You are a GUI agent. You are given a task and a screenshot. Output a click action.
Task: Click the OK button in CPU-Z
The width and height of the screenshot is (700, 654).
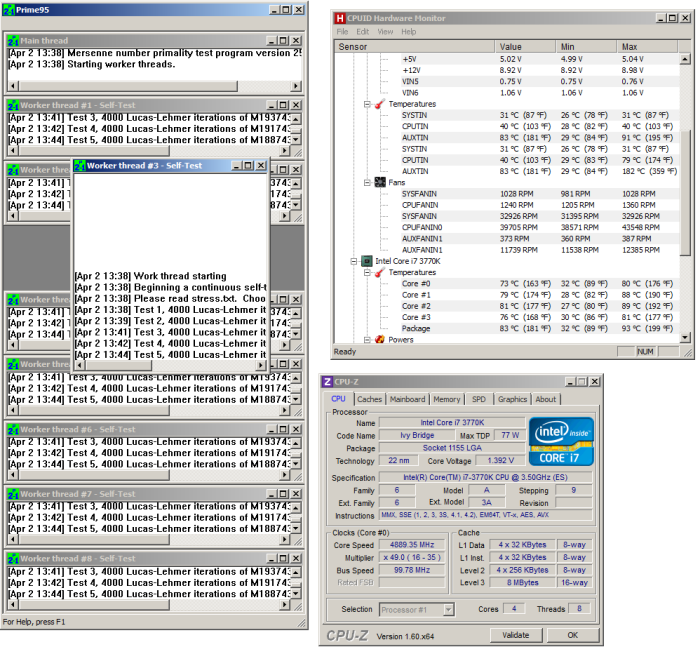coord(573,635)
